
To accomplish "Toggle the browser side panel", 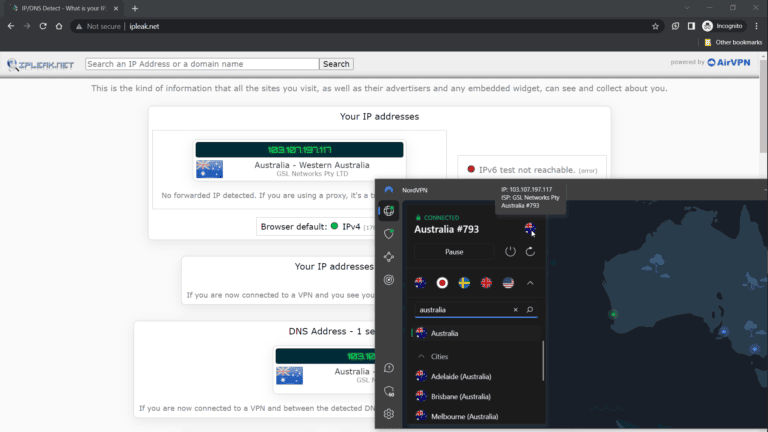I will pyautogui.click(x=691, y=26).
